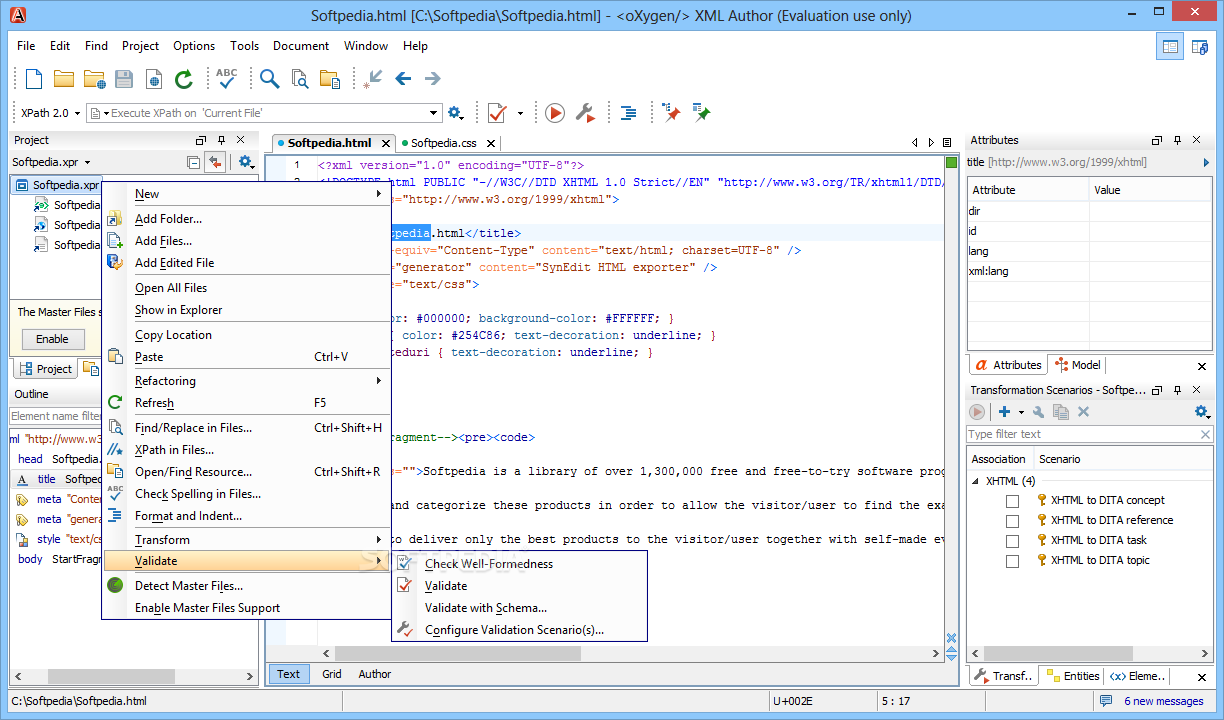Open the dropdown arrow beside the Validate icon
The width and height of the screenshot is (1224, 720).
coord(520,113)
